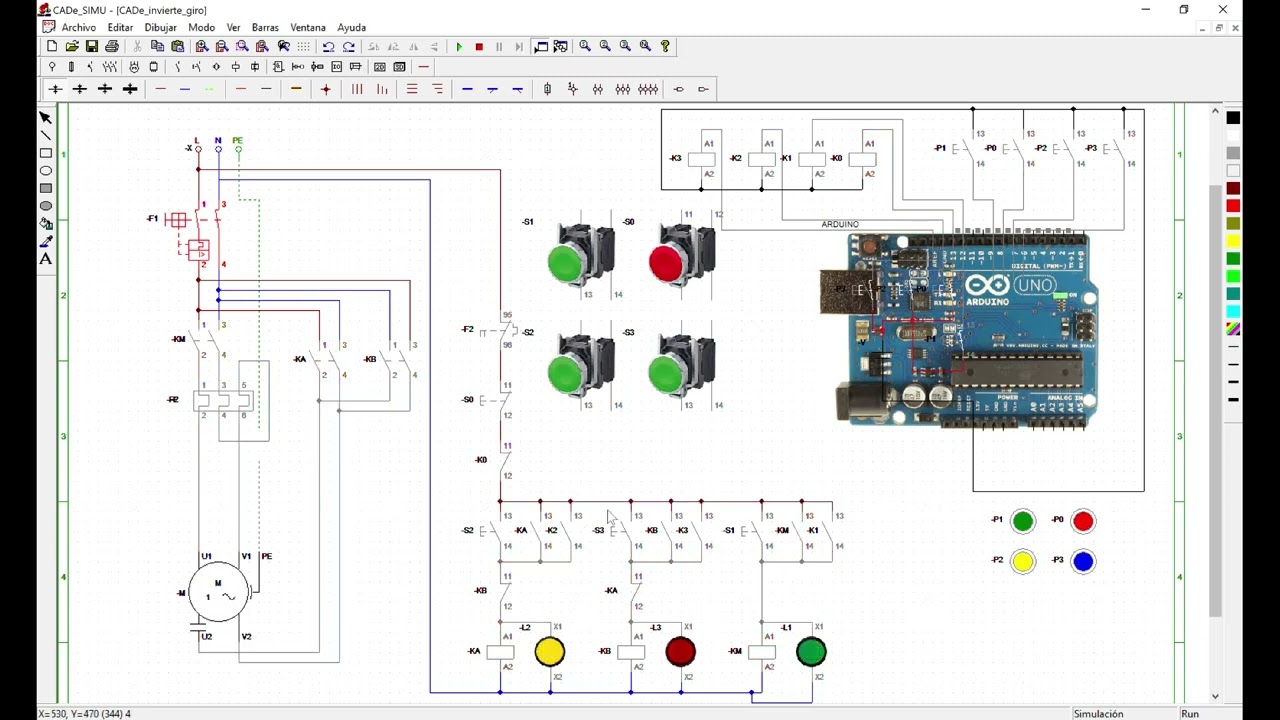1280x720 pixels.
Task: Choose the multicolor custom palette swatch
Action: tap(1233, 329)
